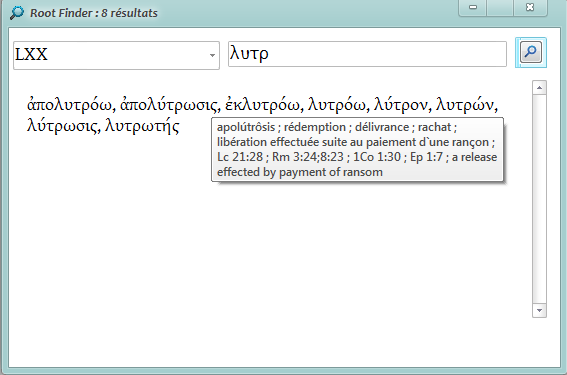This screenshot has width=567, height=375.
Task: Select the result word λυτρόω
Action: pyautogui.click(x=337, y=105)
